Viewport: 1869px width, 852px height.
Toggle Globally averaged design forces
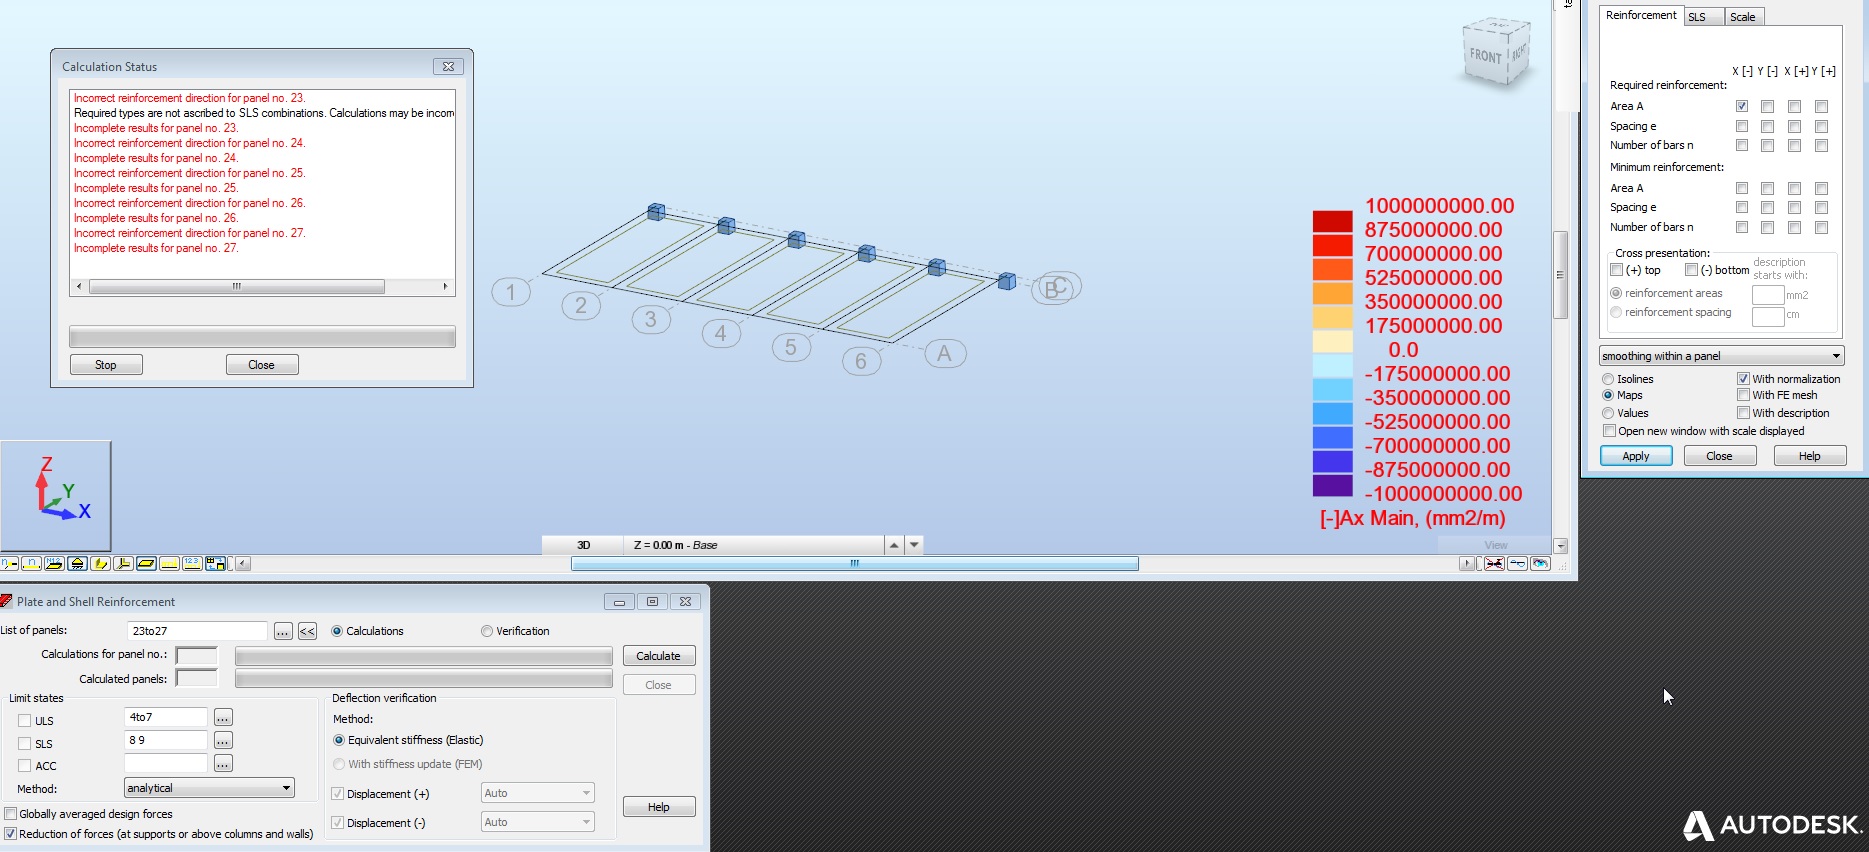coord(11,814)
